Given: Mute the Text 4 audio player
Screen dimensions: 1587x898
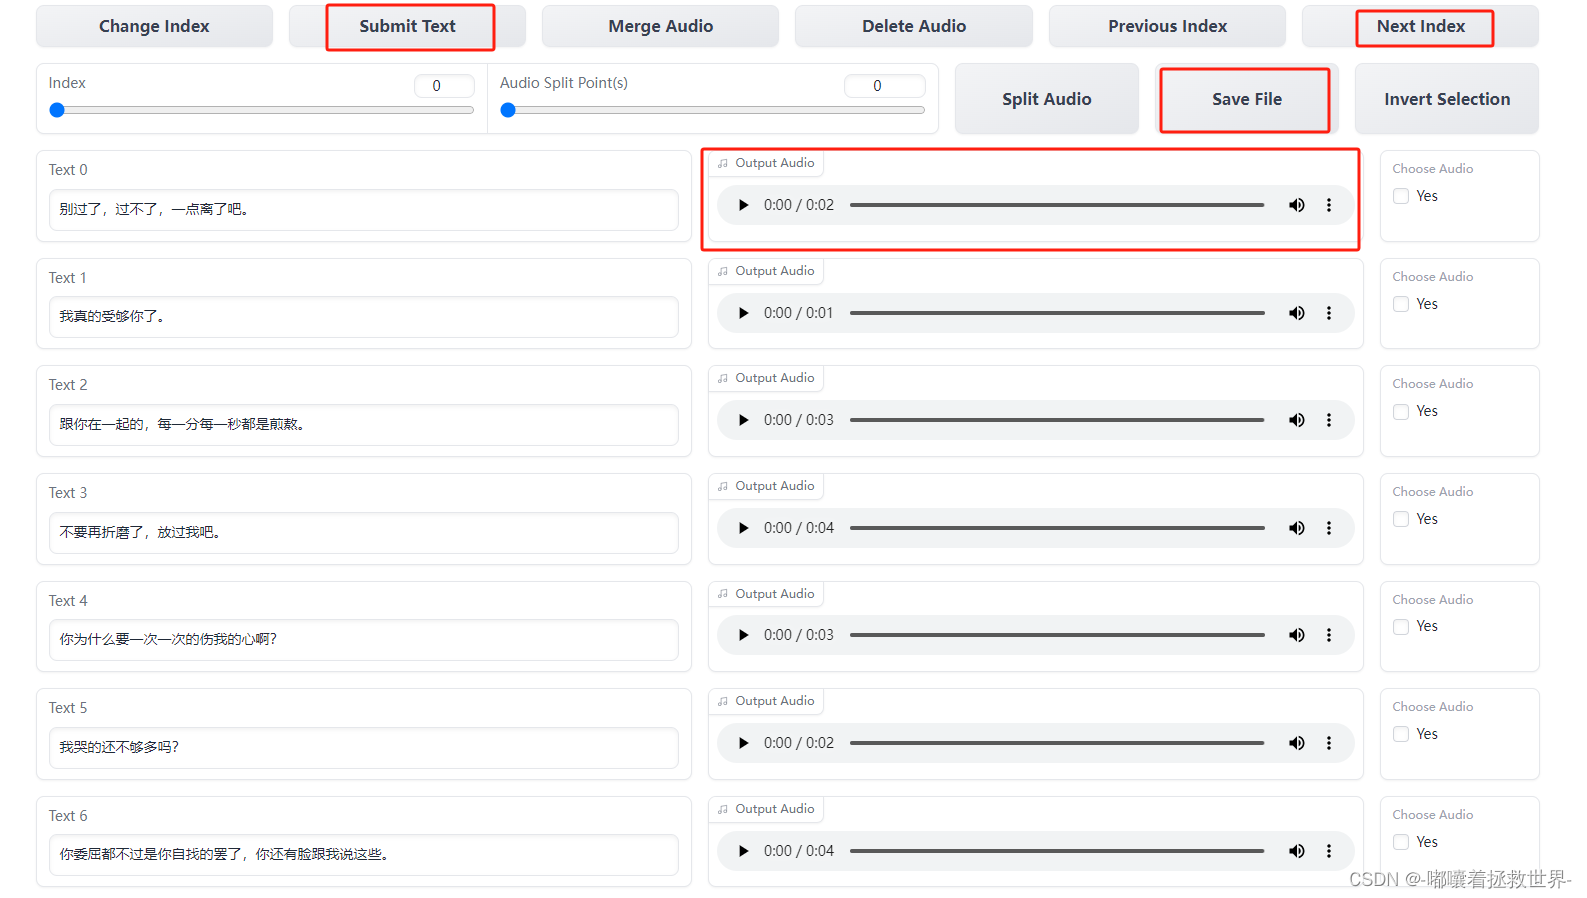Looking at the screenshot, I should click(x=1297, y=635).
